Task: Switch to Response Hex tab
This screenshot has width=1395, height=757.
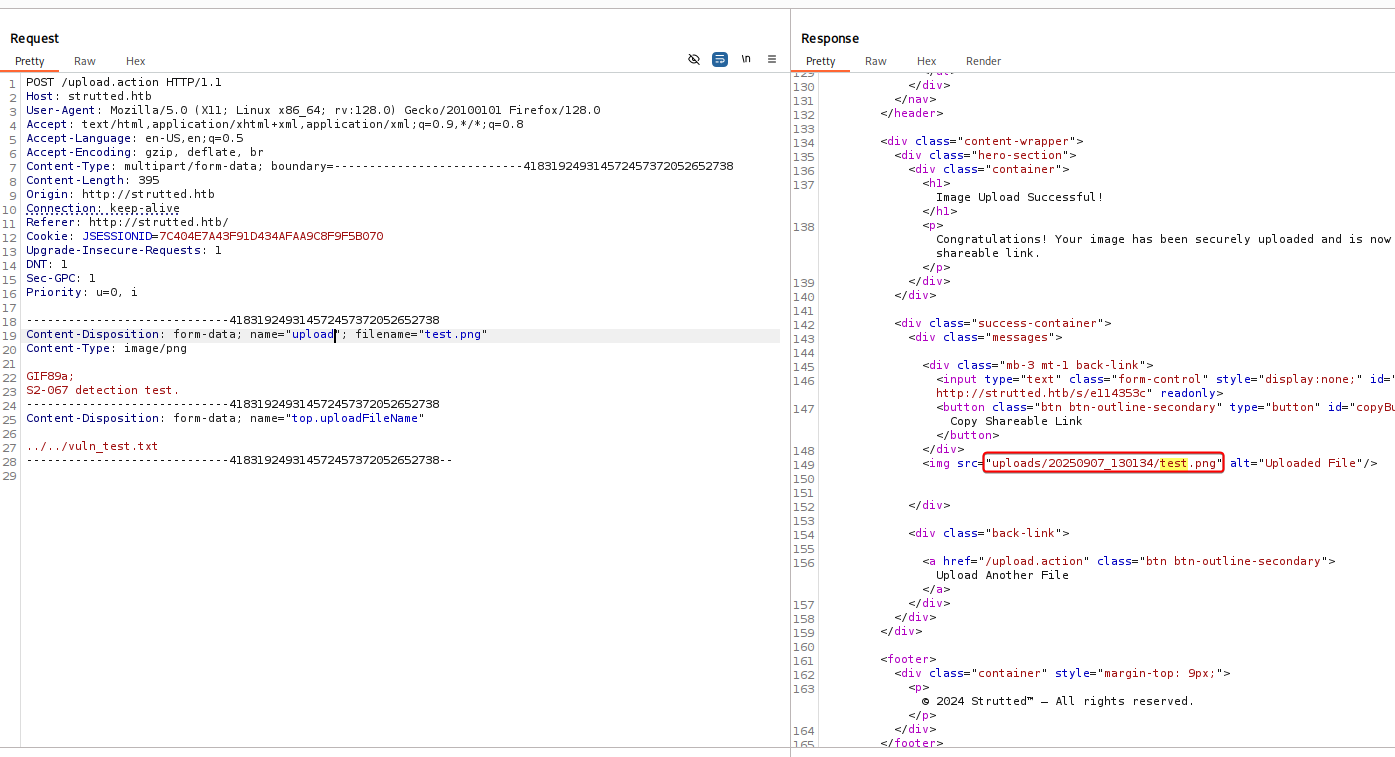Action: pos(927,61)
